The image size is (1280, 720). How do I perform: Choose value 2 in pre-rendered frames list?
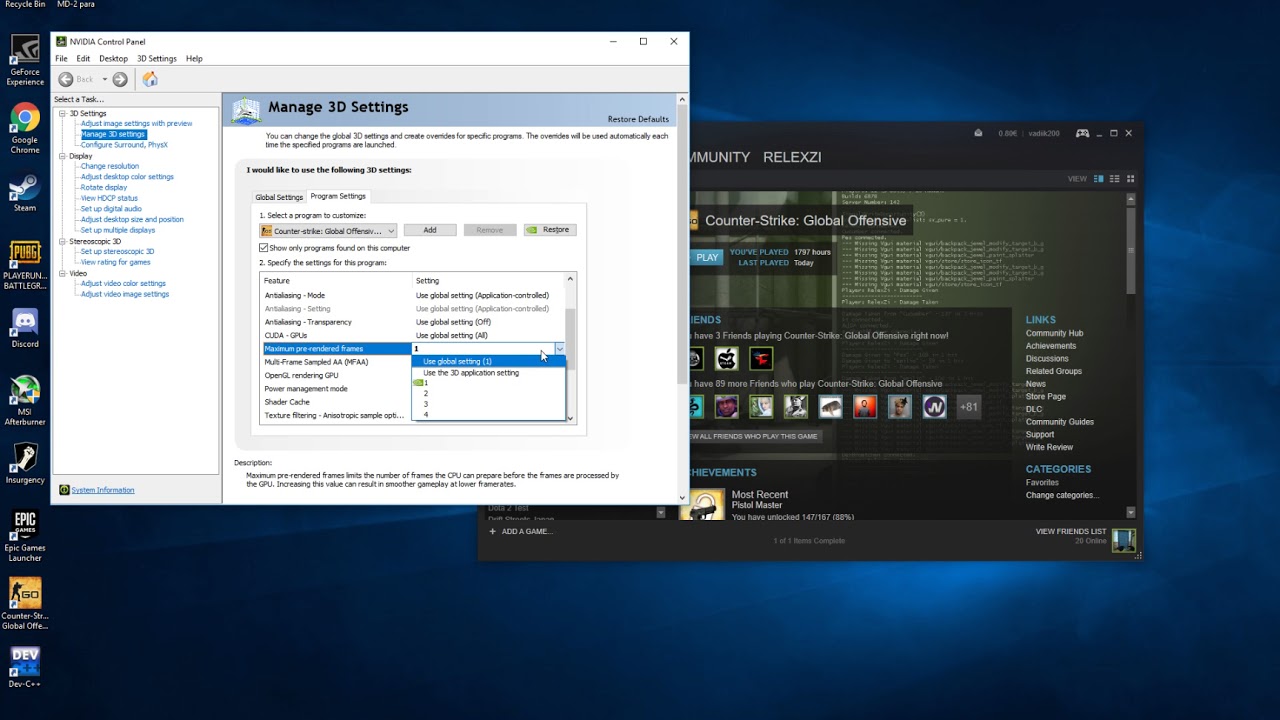click(x=488, y=393)
